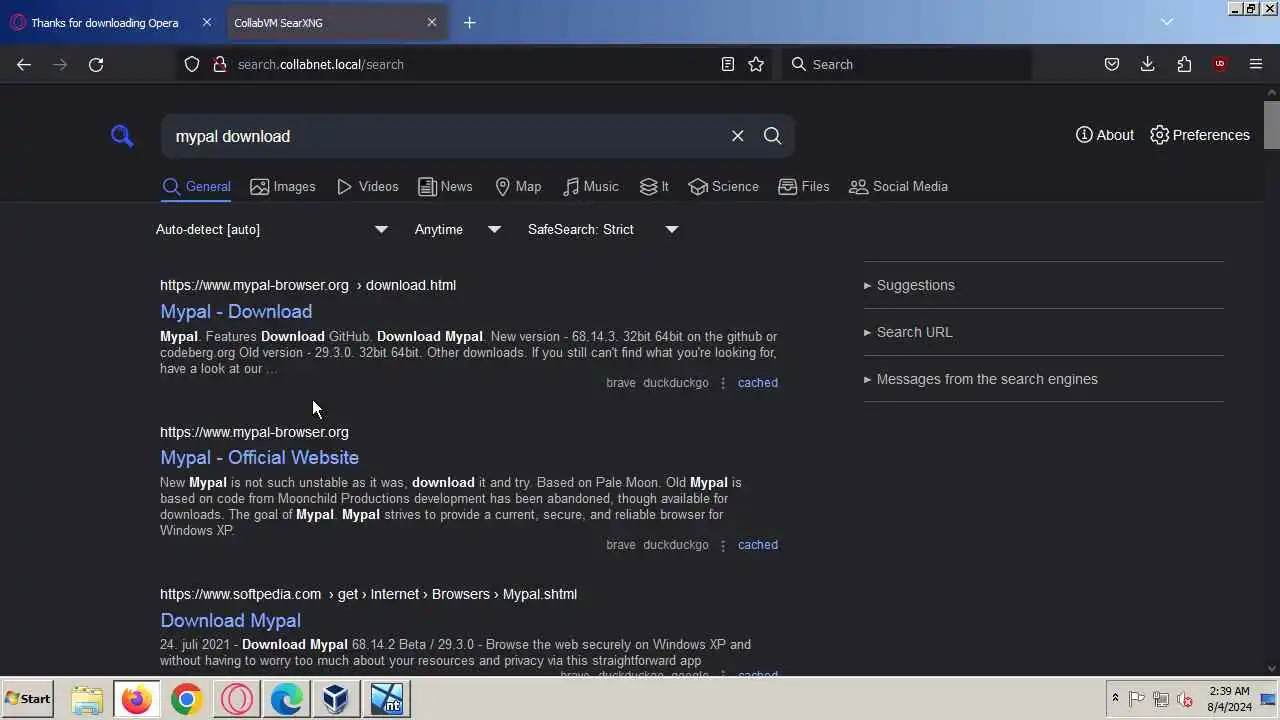This screenshot has width=1280, height=720.
Task: Close the CollabVM SearXNG tab
Action: (x=432, y=22)
